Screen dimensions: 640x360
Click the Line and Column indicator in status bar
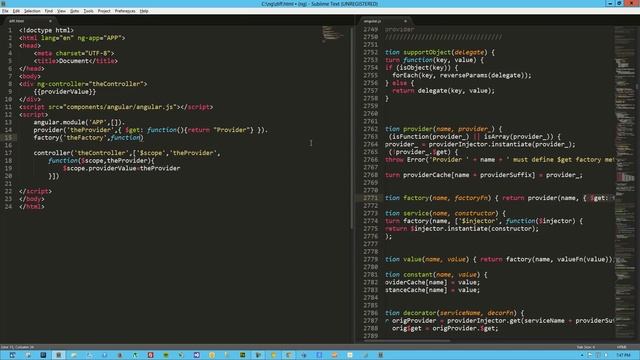18,347
